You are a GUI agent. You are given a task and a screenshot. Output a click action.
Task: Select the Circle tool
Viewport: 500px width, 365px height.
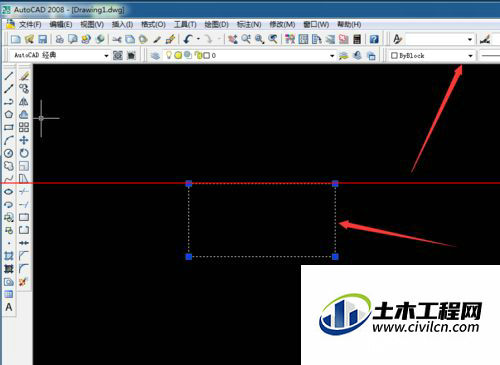9,153
